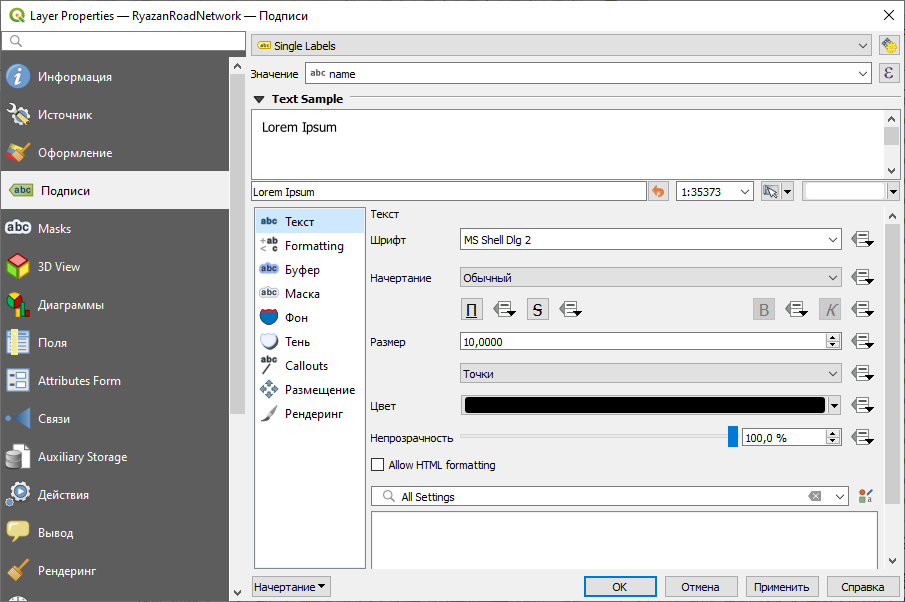The width and height of the screenshot is (905, 602).
Task: Open 3D View section in sidebar
Action: pos(59,267)
